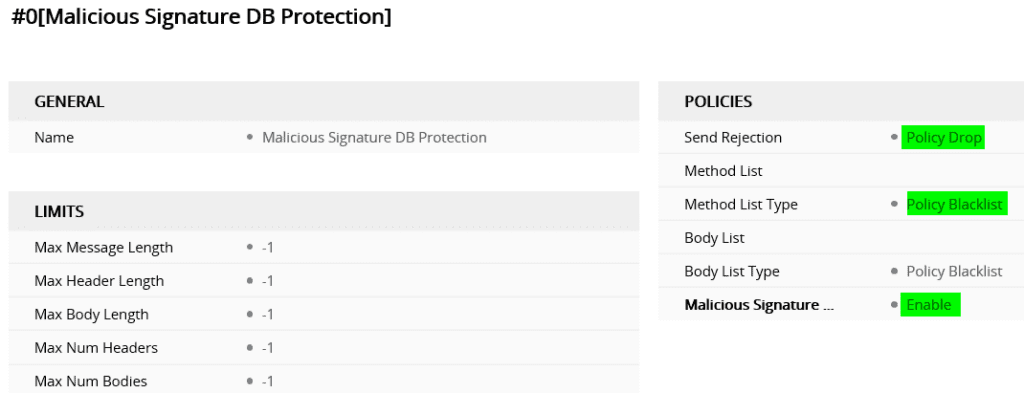Select the Body List Type Policy Blacklist value
The width and height of the screenshot is (1024, 393).
point(954,272)
